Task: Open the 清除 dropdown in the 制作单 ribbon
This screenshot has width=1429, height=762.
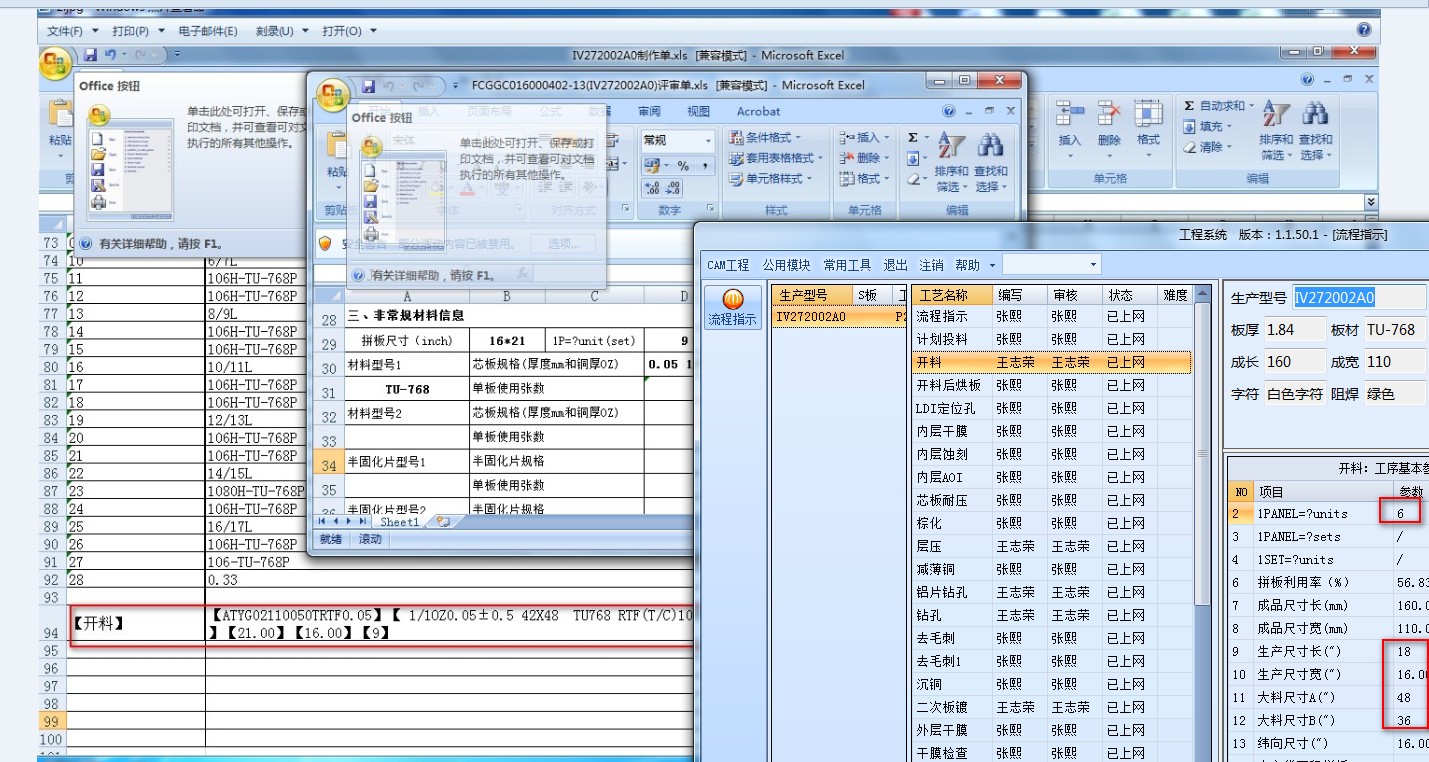Action: (1230, 147)
